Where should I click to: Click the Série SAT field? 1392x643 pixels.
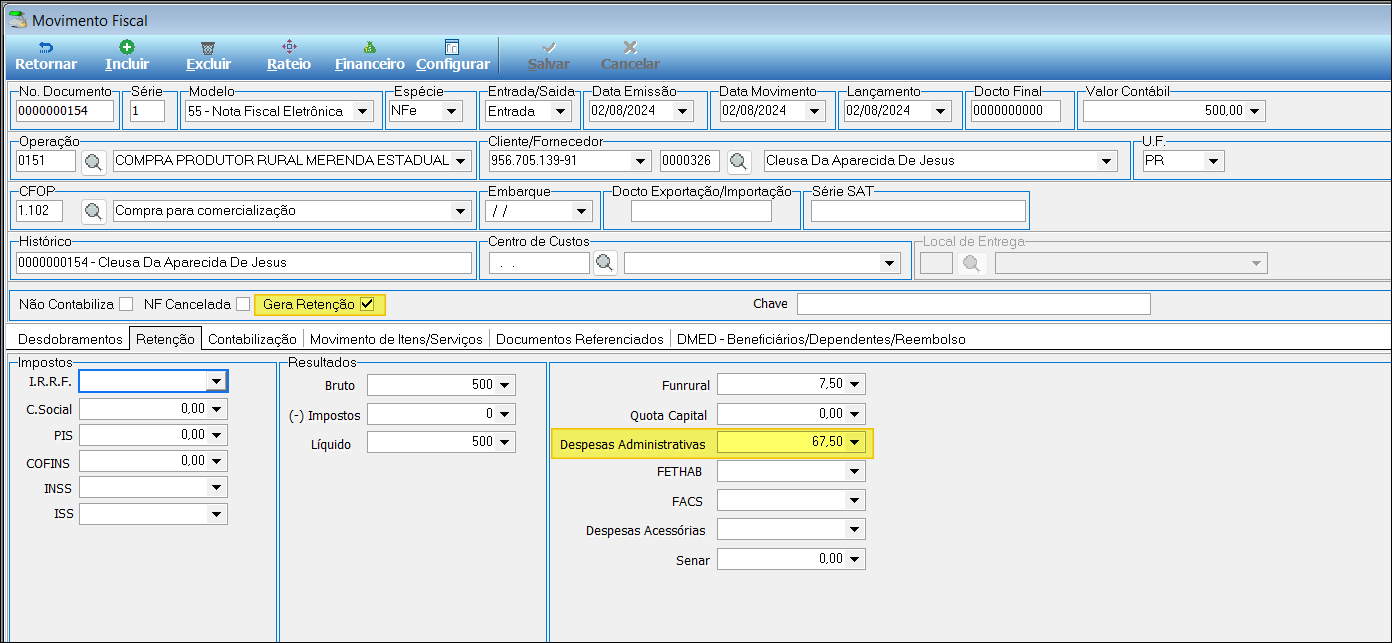[918, 211]
